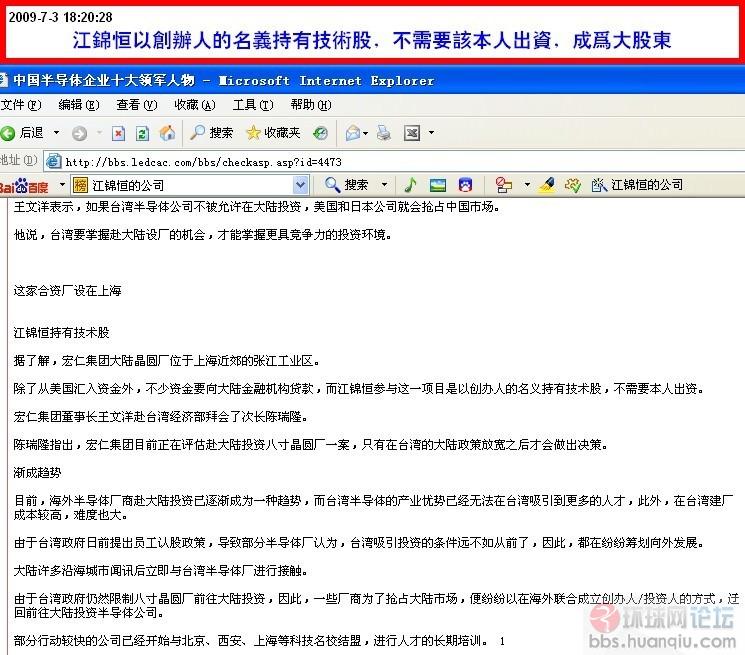Image resolution: width=745 pixels, height=655 pixels.
Task: Open the Back history dropdown arrow
Action: (57, 133)
